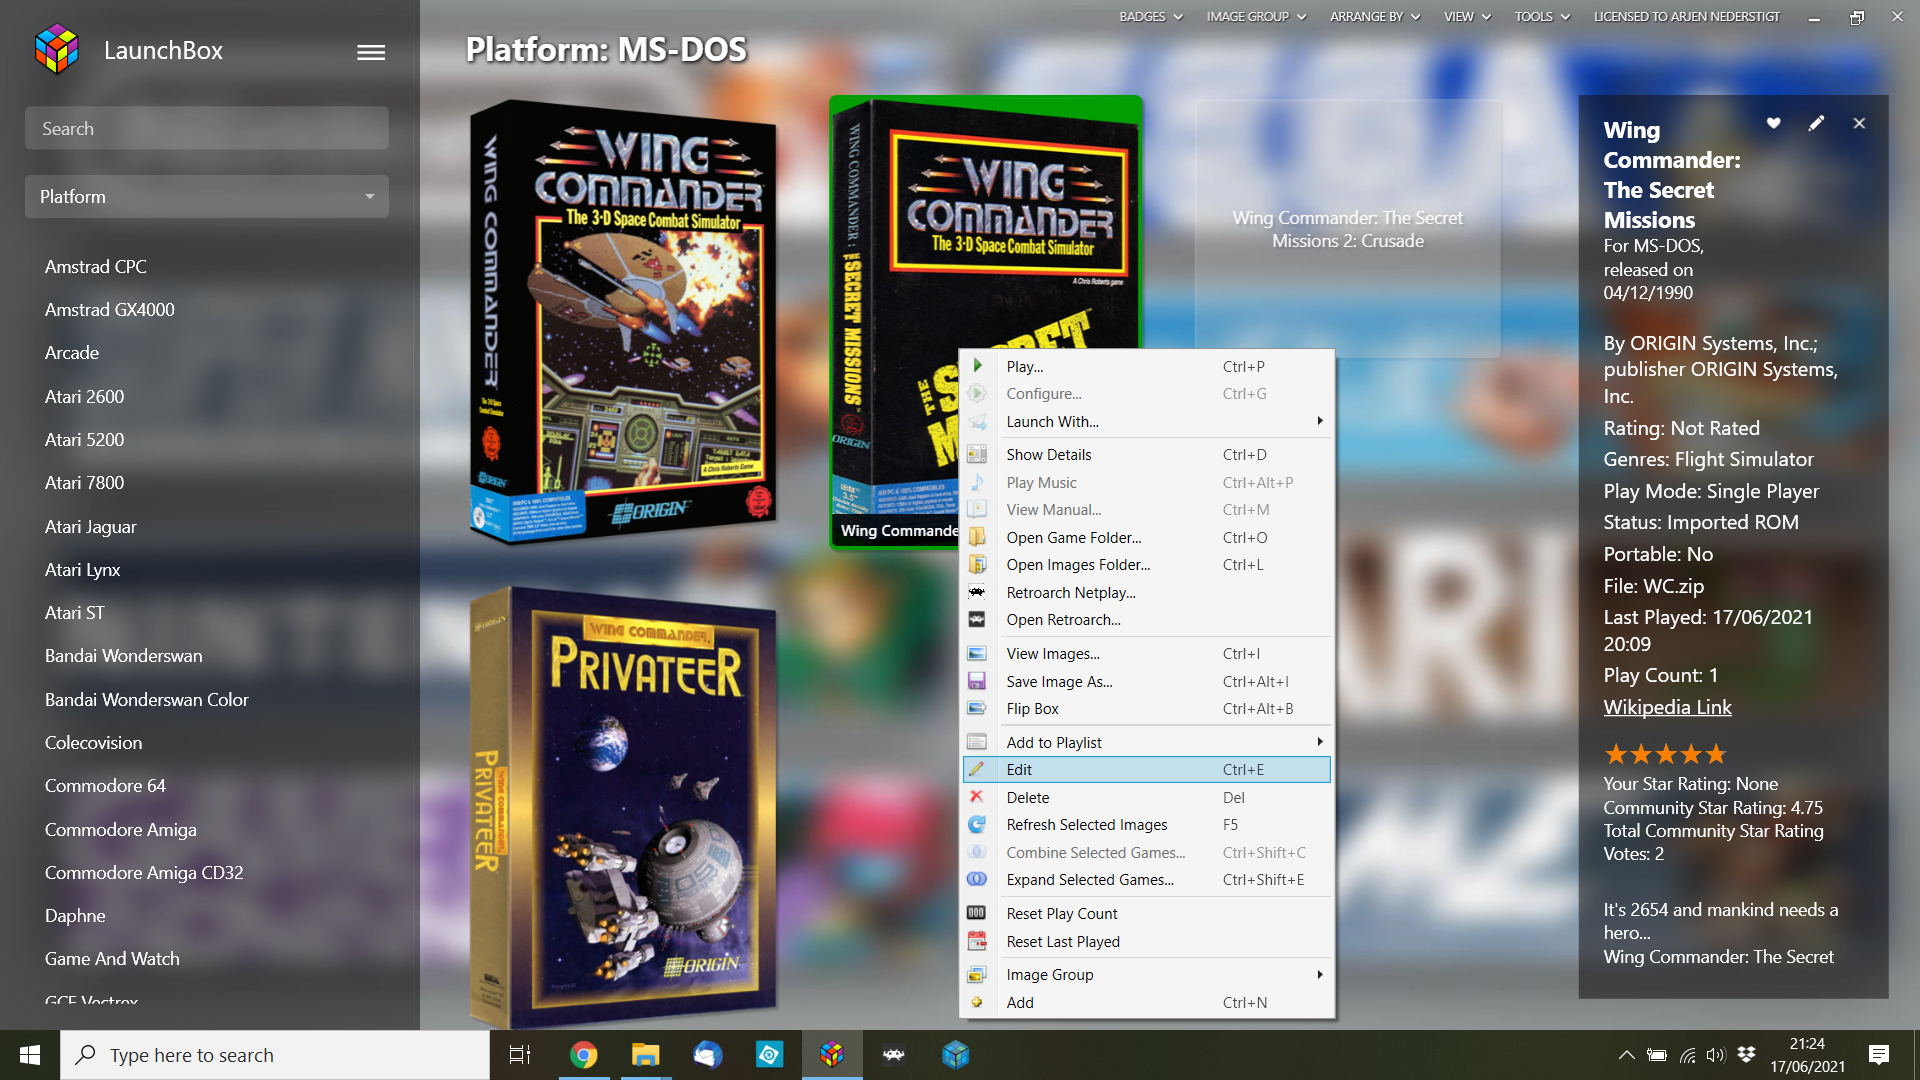
Task: Click the Add to Playlist icon
Action: 977,742
